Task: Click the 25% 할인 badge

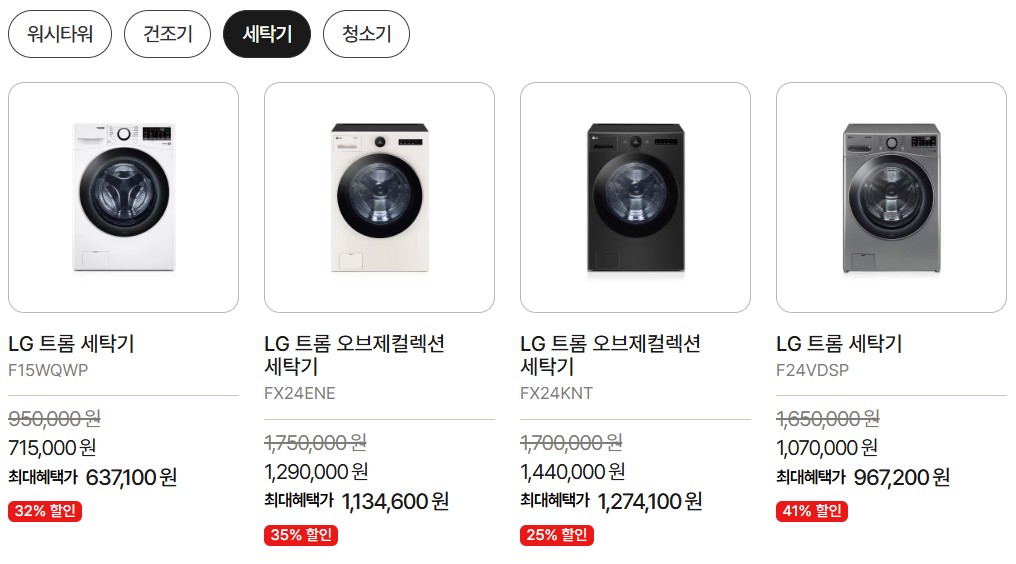Action: point(557,535)
